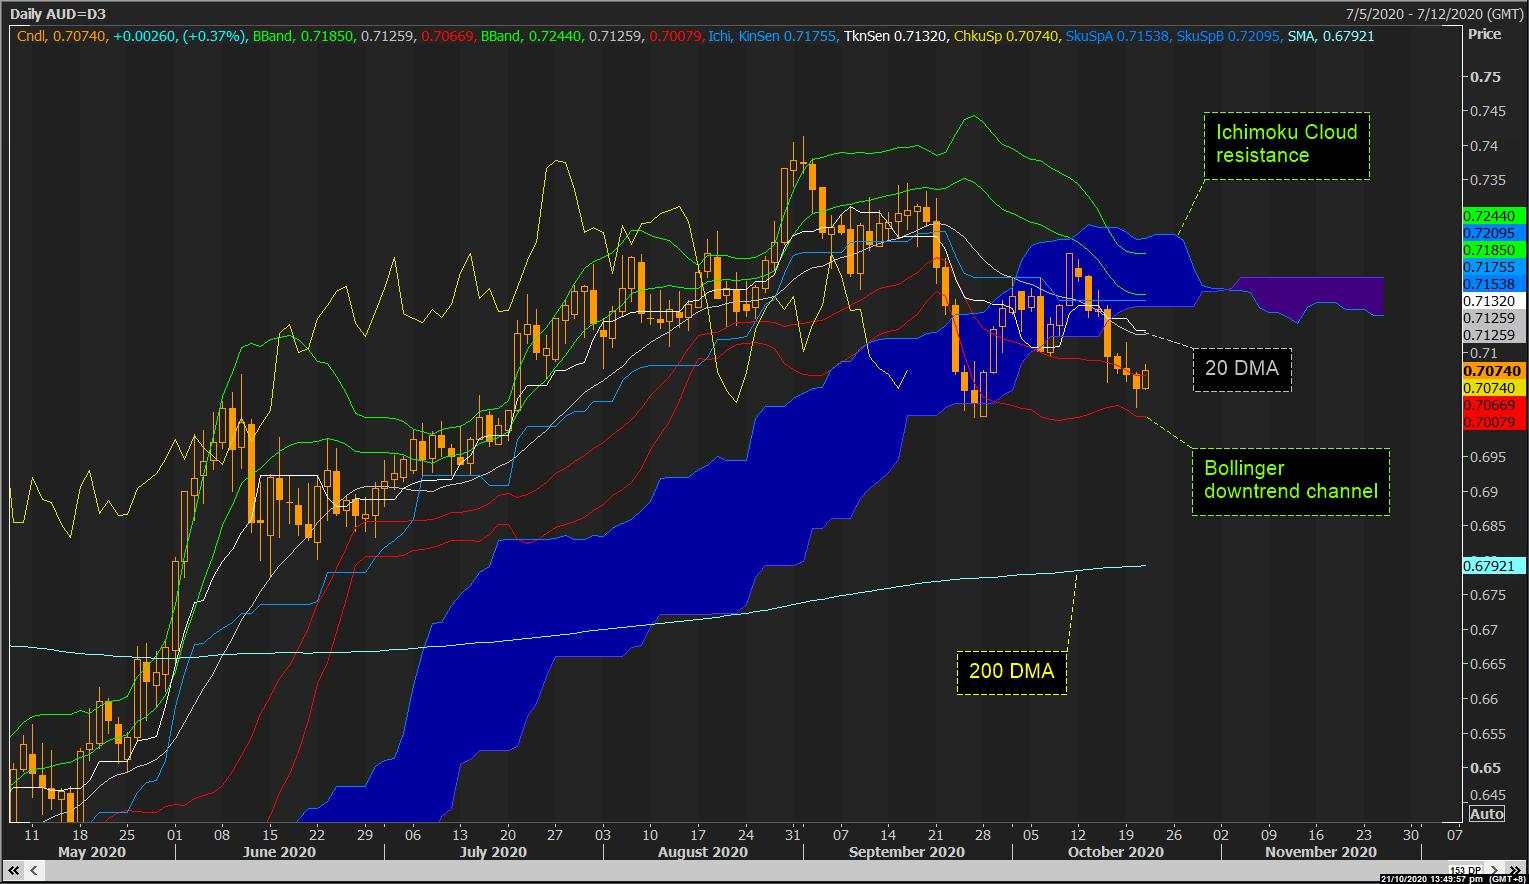The image size is (1529, 884).
Task: Select the 20 DMA annotation box
Action: [x=1241, y=369]
